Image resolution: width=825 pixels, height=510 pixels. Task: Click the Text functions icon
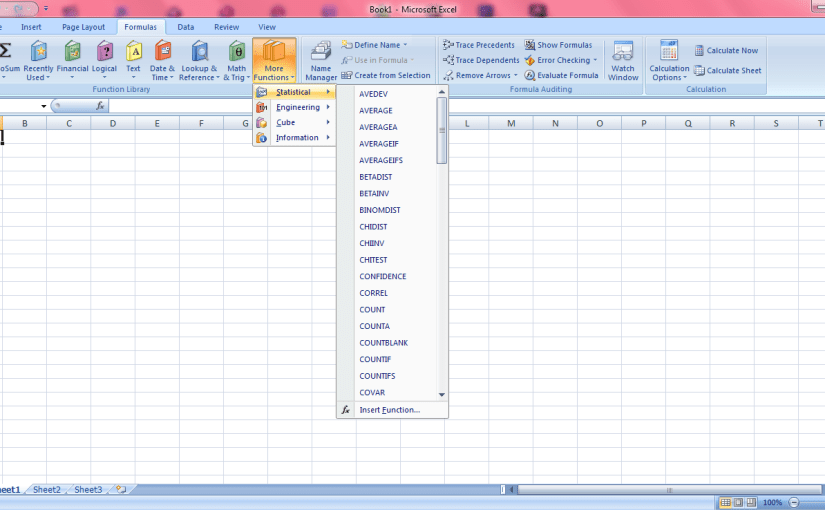(133, 58)
